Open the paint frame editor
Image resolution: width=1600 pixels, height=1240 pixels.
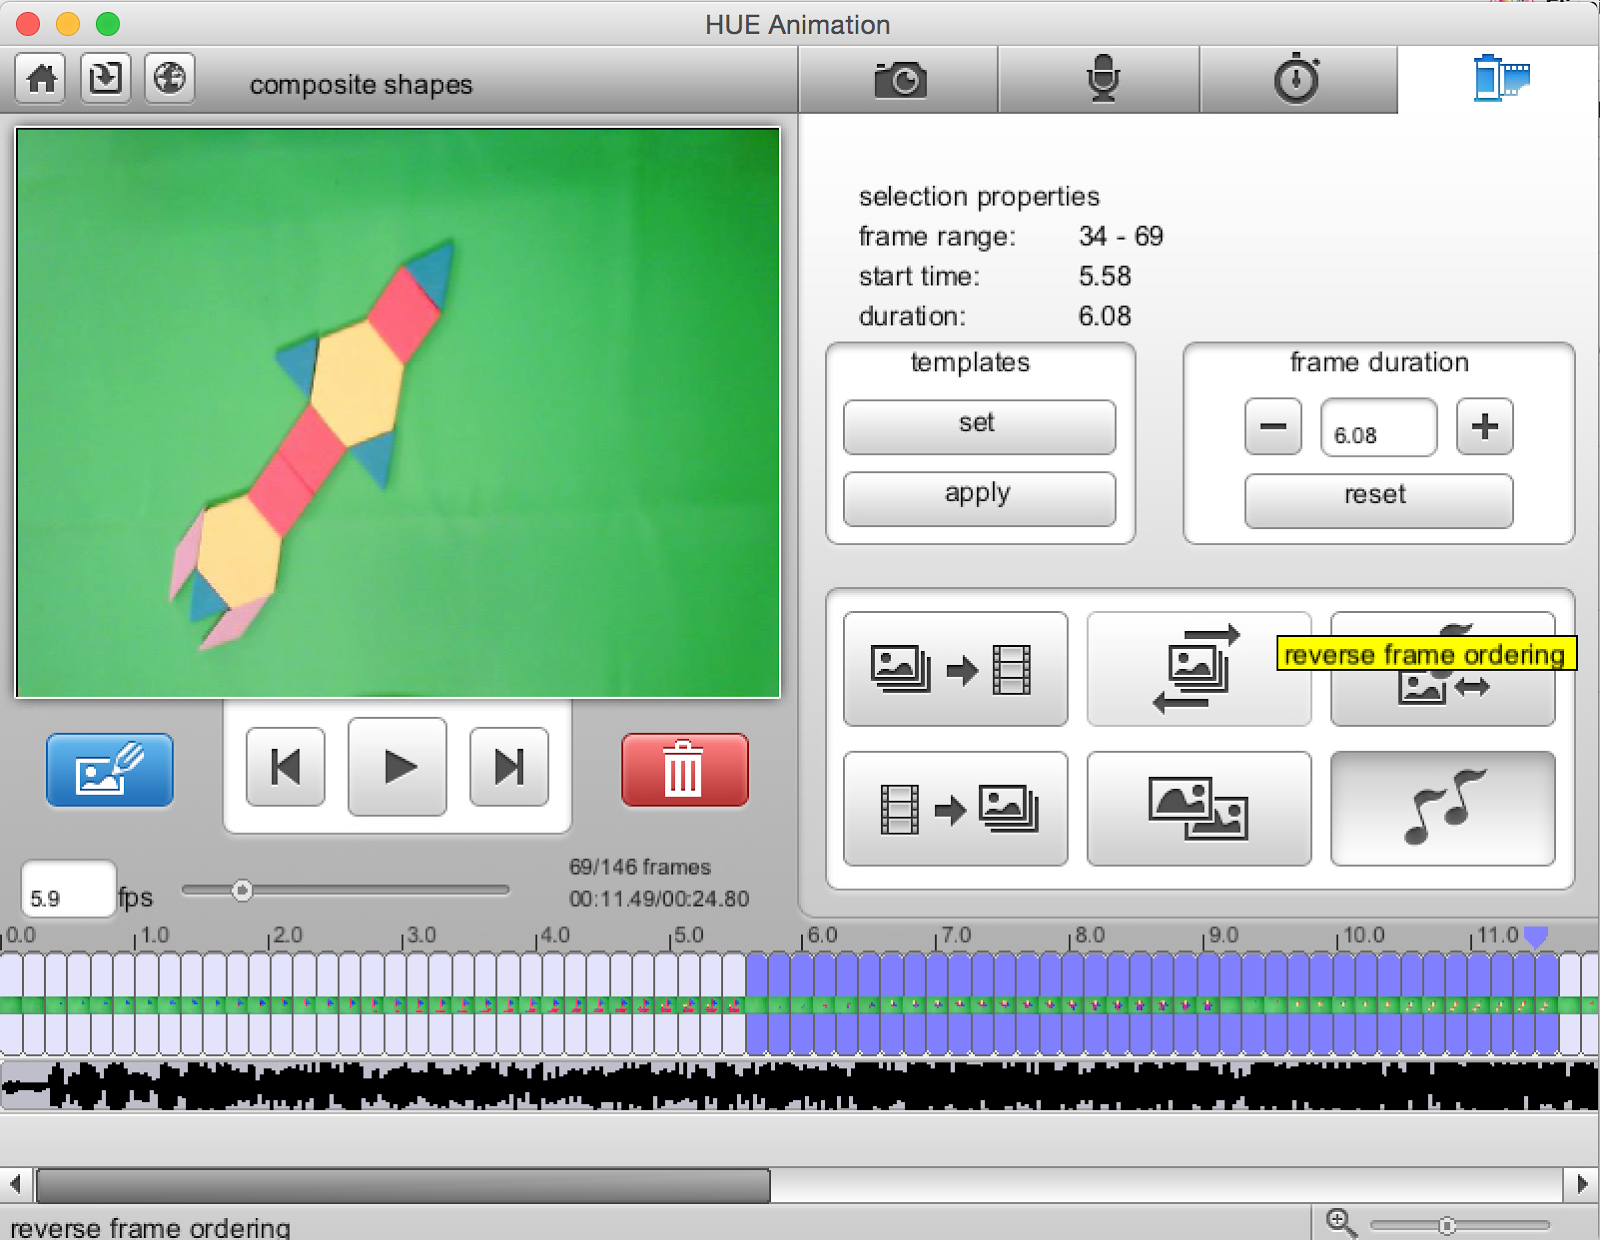pos(109,770)
